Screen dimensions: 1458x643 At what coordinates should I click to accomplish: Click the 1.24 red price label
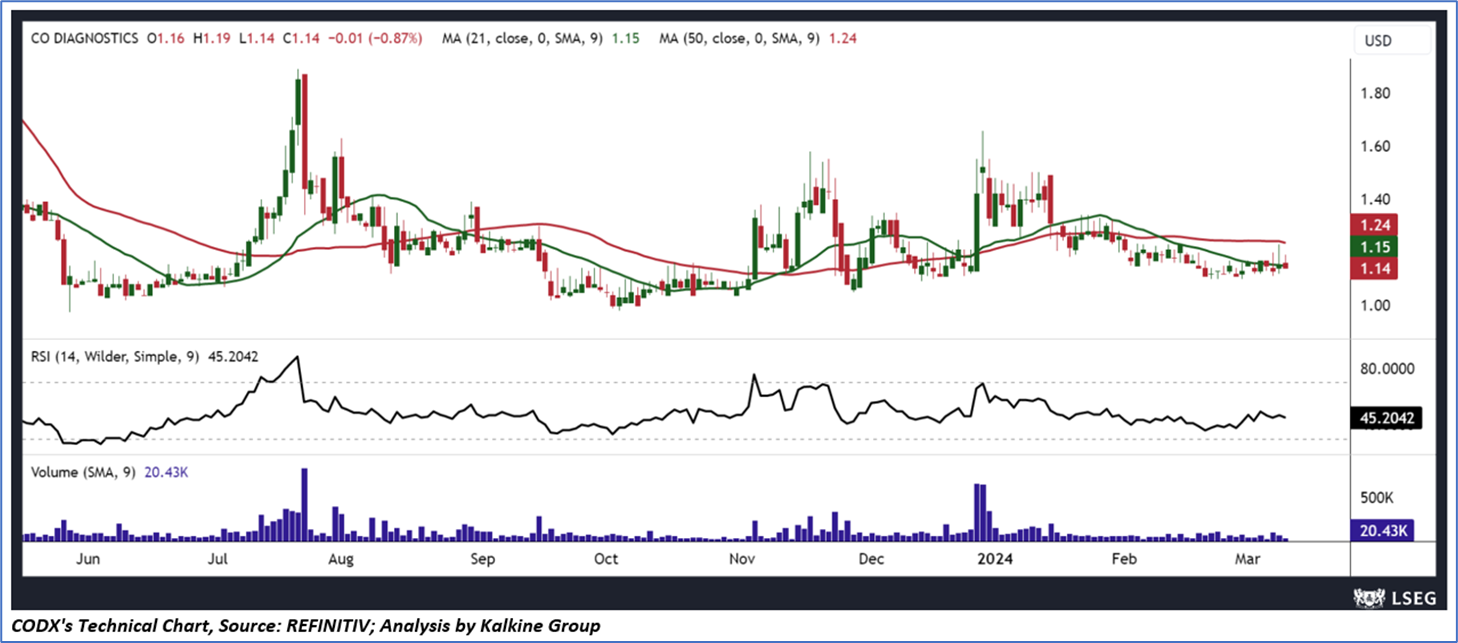pos(1372,225)
